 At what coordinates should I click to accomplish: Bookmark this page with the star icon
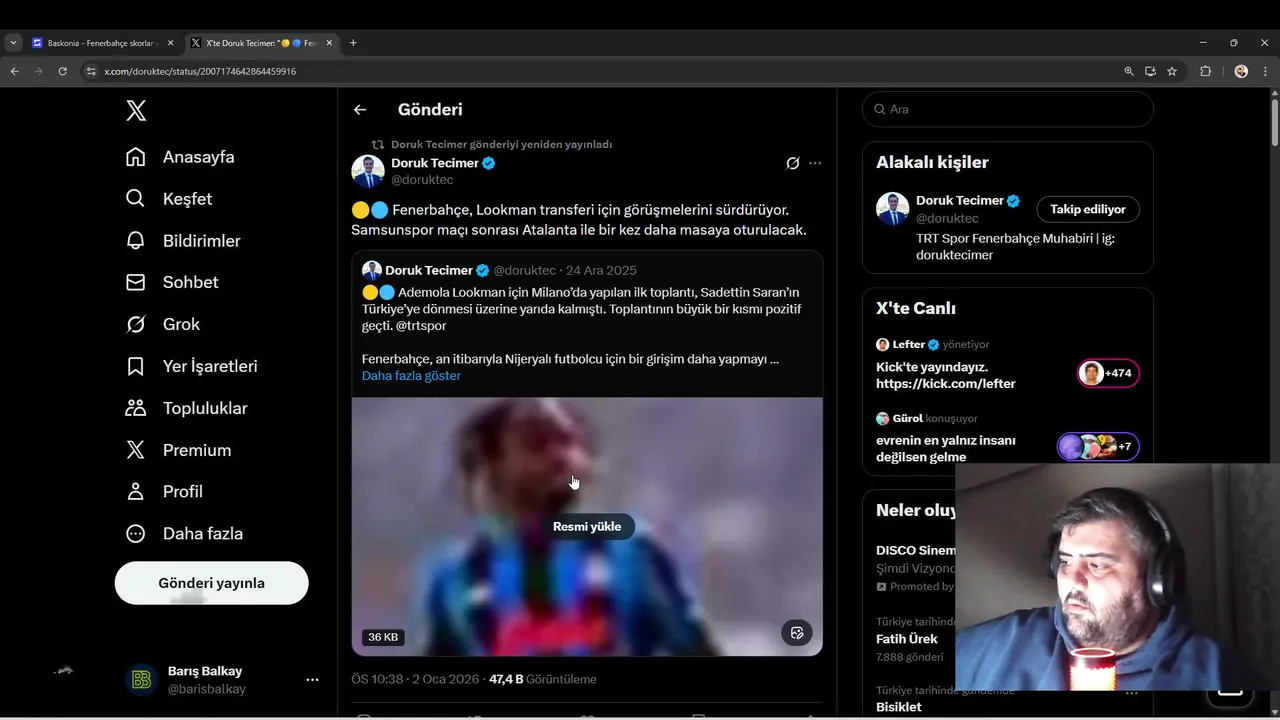point(1172,71)
